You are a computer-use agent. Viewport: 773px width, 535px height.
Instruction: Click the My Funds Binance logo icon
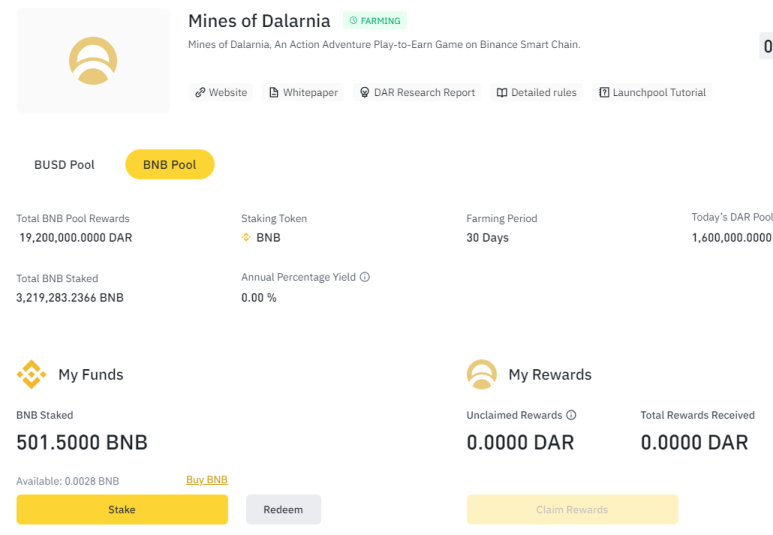pos(32,375)
